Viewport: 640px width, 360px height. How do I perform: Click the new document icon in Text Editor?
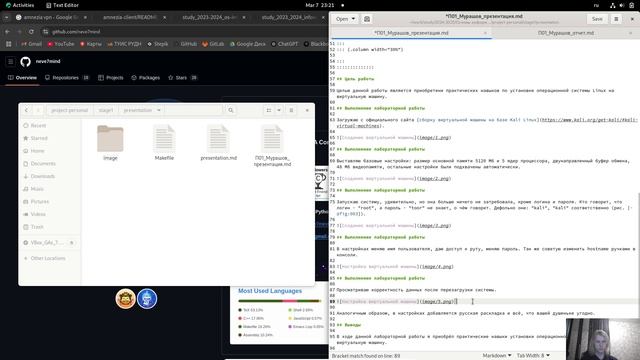click(x=367, y=19)
